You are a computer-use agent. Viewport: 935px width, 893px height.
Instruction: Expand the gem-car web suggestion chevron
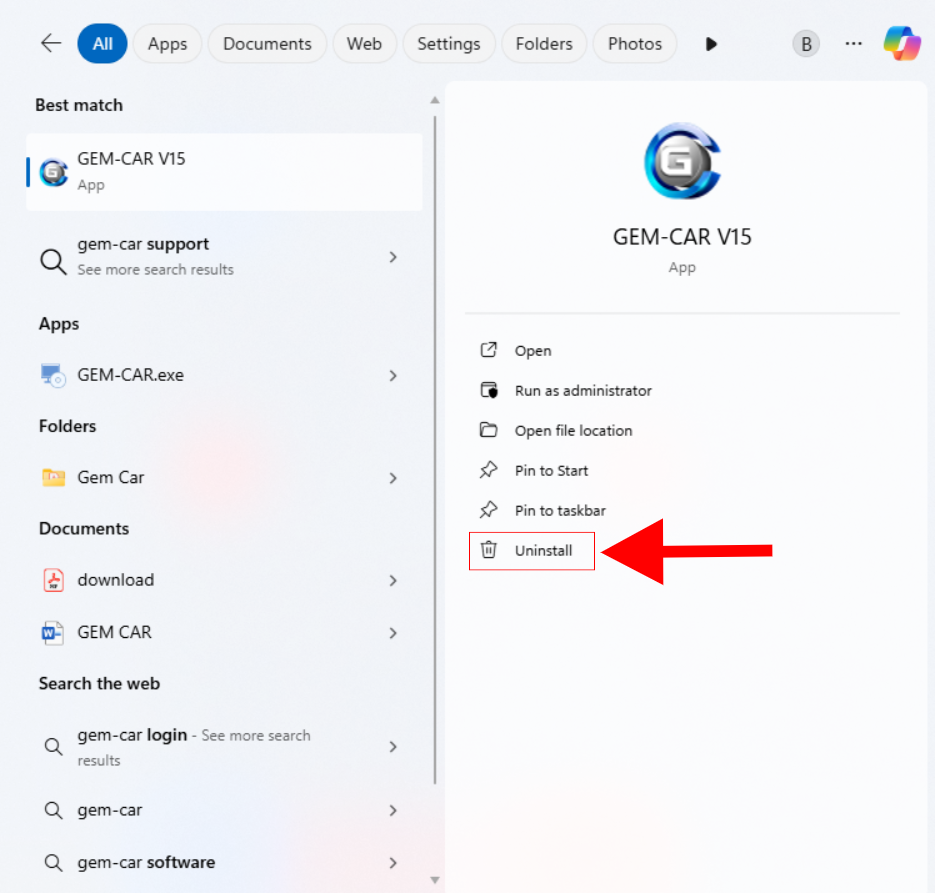(393, 811)
